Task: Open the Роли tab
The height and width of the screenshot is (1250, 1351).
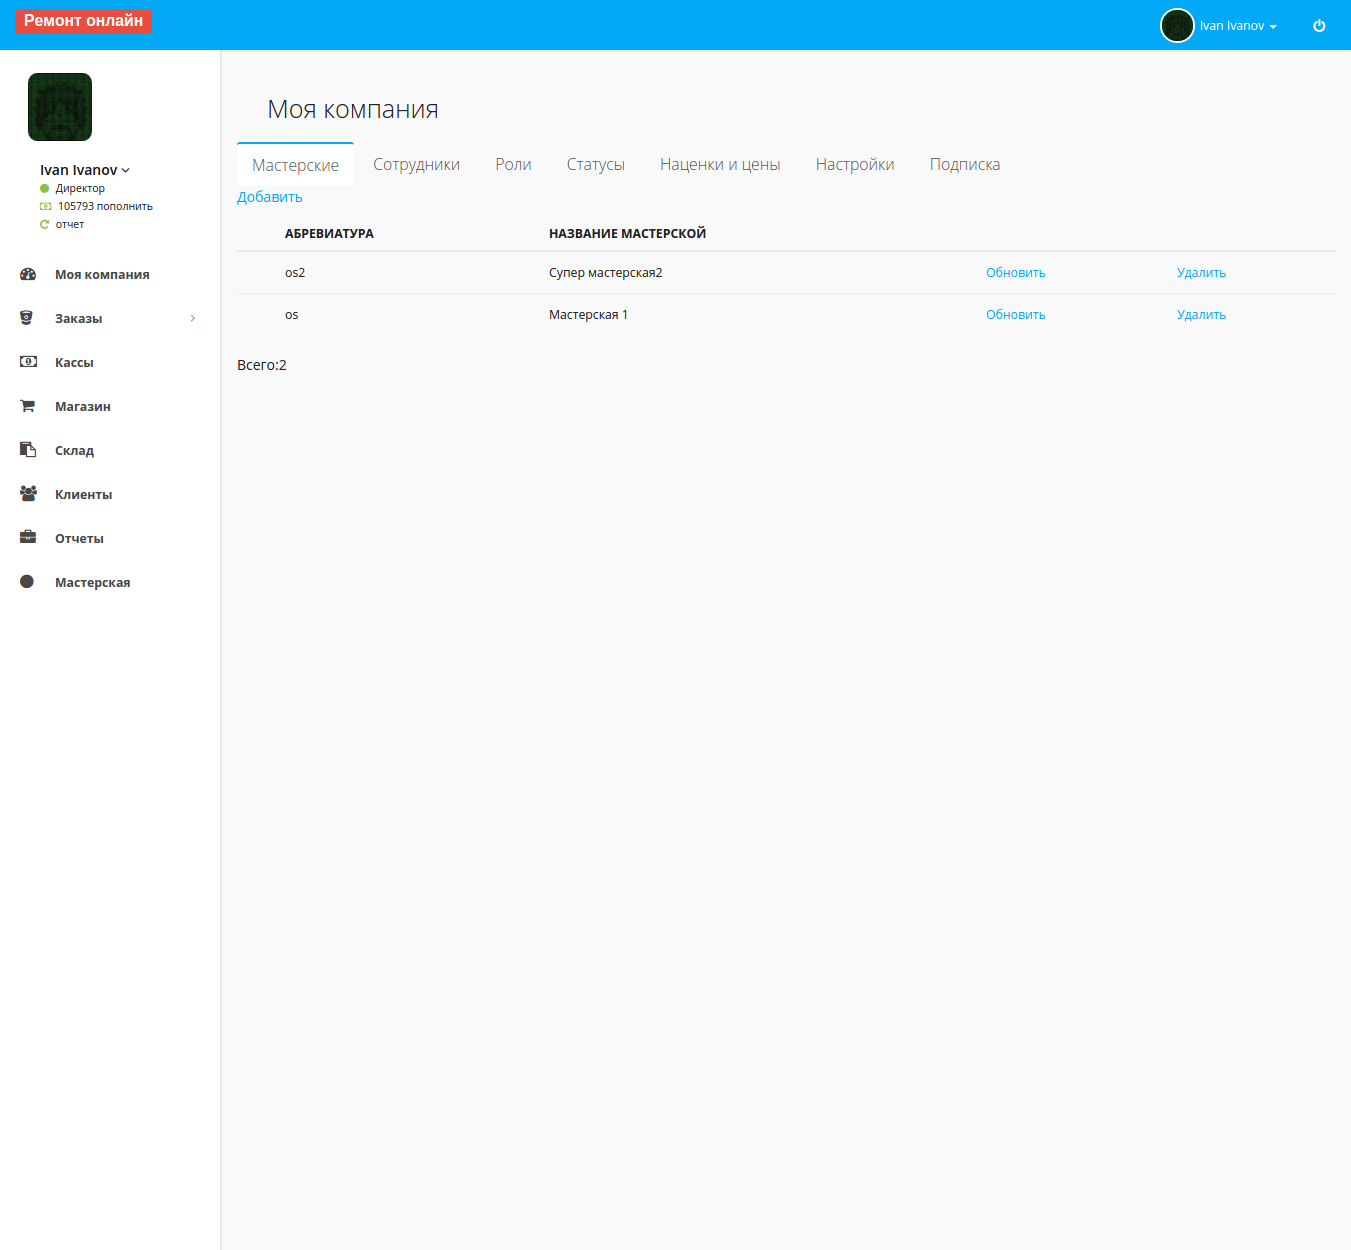Action: [x=513, y=165]
